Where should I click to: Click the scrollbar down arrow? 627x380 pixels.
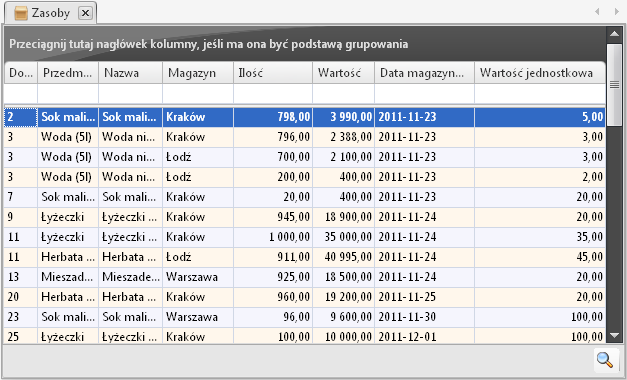614,335
